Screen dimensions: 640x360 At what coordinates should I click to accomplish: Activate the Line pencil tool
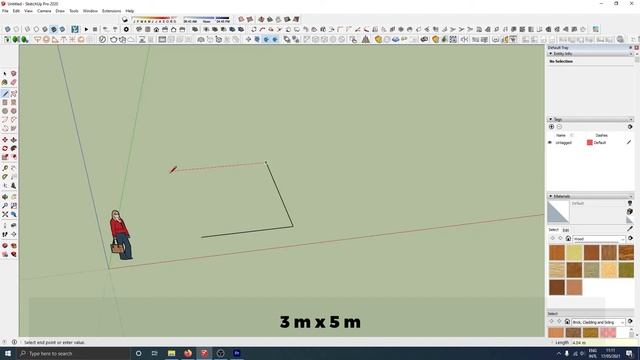5,94
